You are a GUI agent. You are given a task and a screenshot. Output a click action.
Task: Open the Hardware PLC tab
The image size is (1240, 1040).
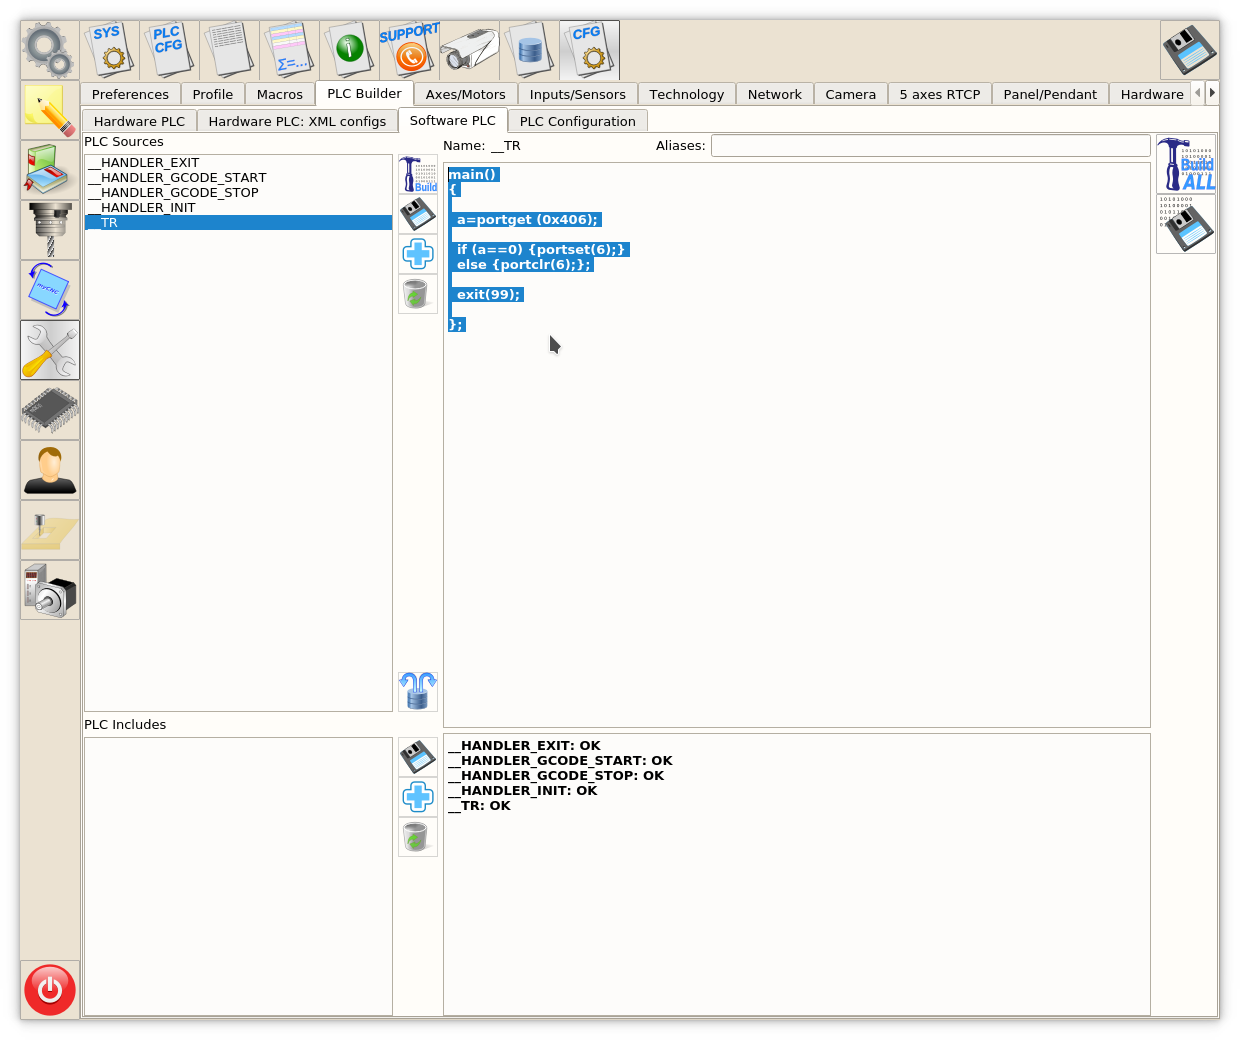pyautogui.click(x=139, y=121)
